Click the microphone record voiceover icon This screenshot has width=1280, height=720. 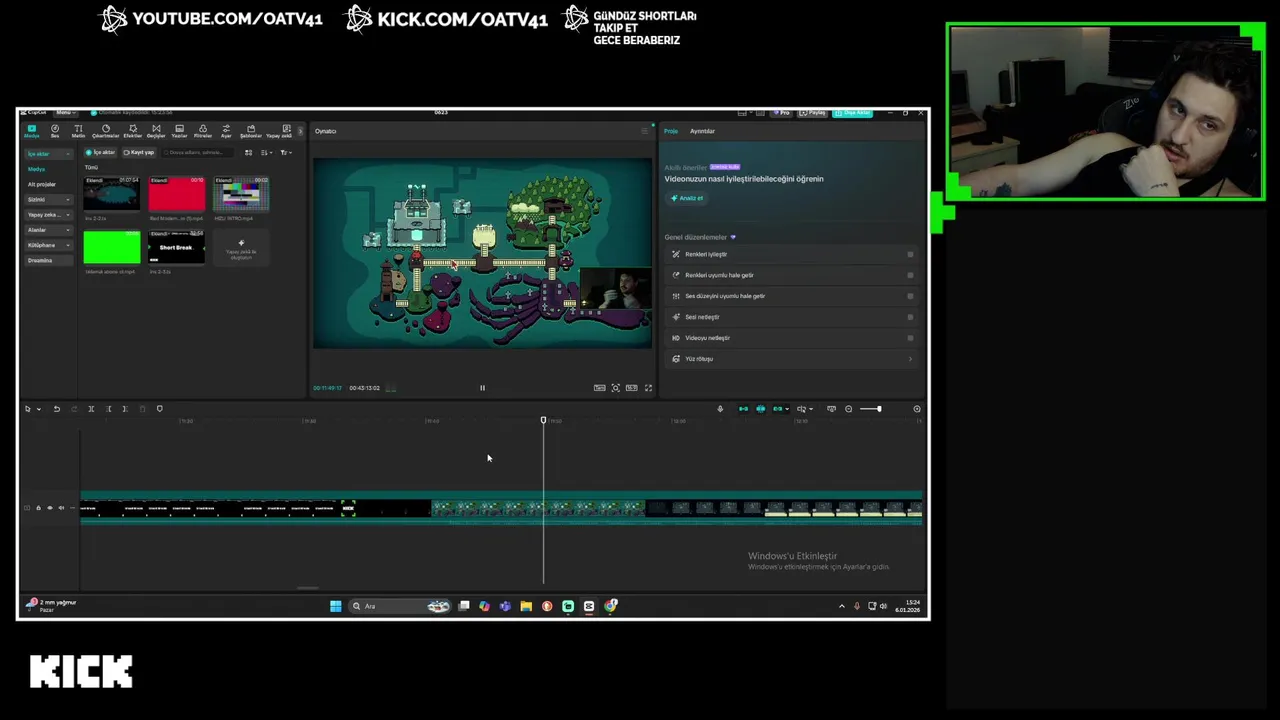pos(720,409)
